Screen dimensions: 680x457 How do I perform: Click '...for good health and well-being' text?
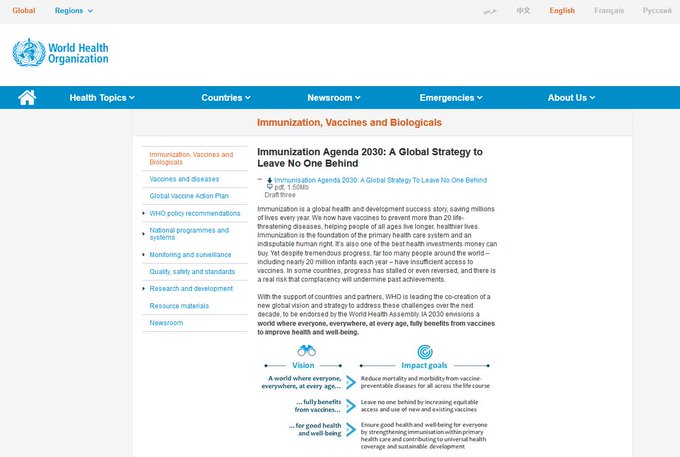coord(315,429)
